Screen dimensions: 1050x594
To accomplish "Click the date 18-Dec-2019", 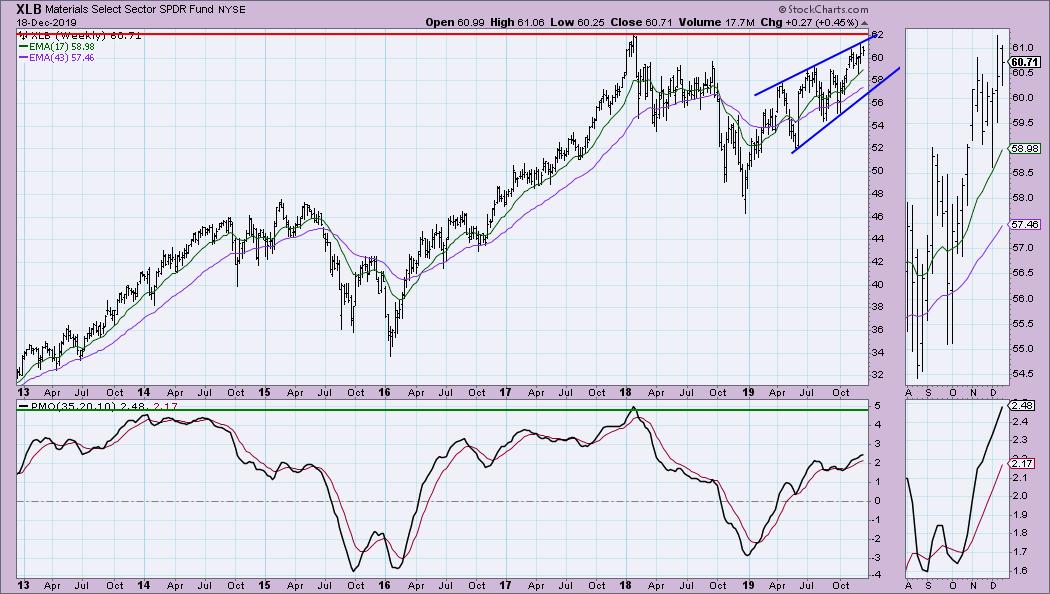I will 46,22.
